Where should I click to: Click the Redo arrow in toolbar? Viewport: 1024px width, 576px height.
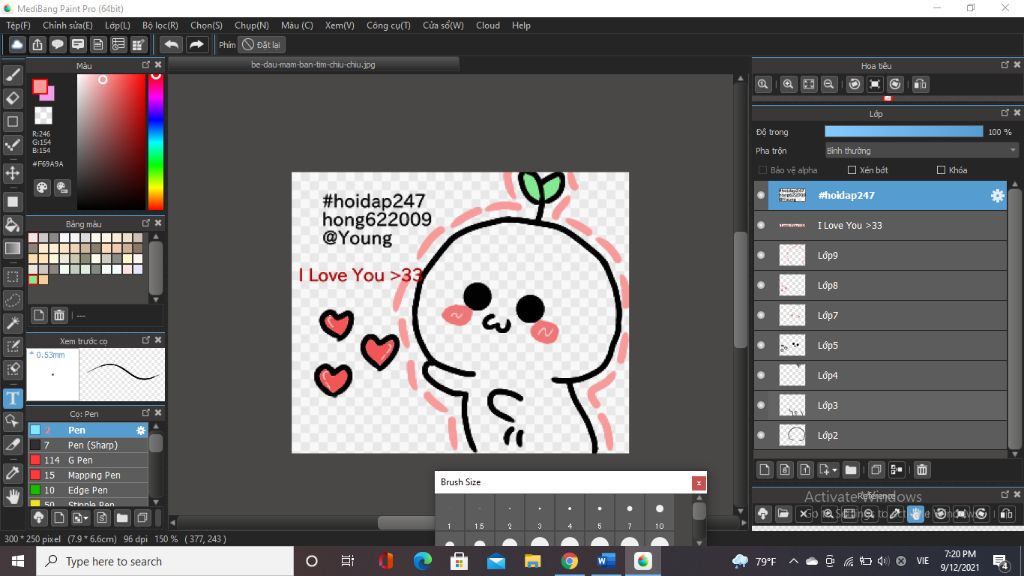pos(196,44)
